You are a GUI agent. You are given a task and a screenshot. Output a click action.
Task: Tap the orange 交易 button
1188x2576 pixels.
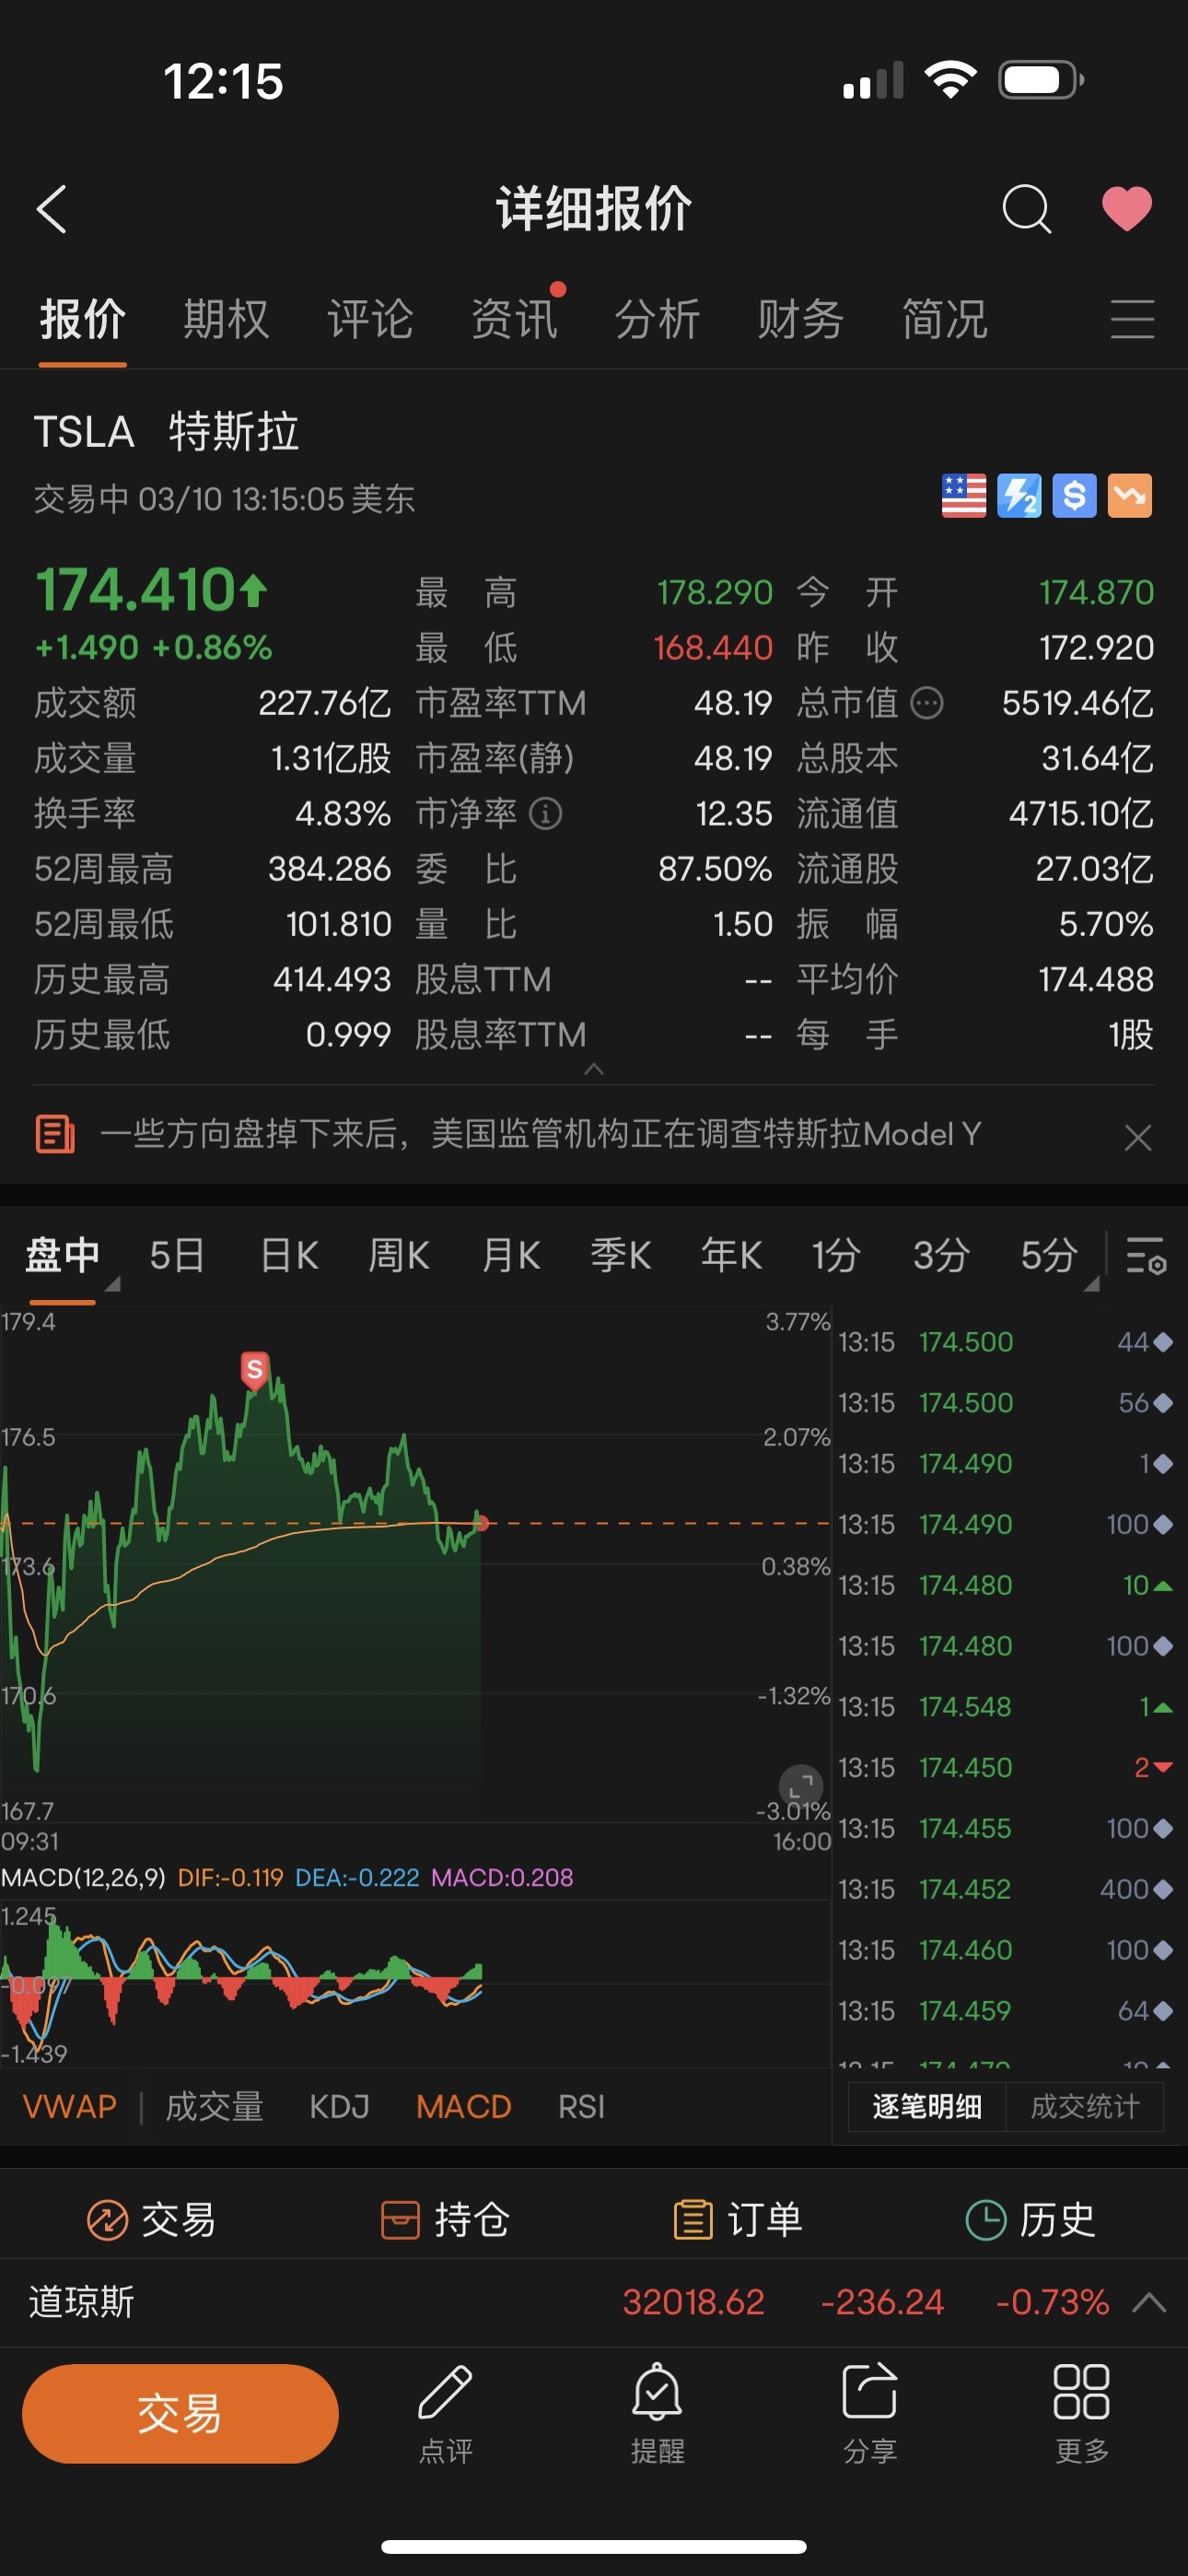click(x=180, y=2413)
